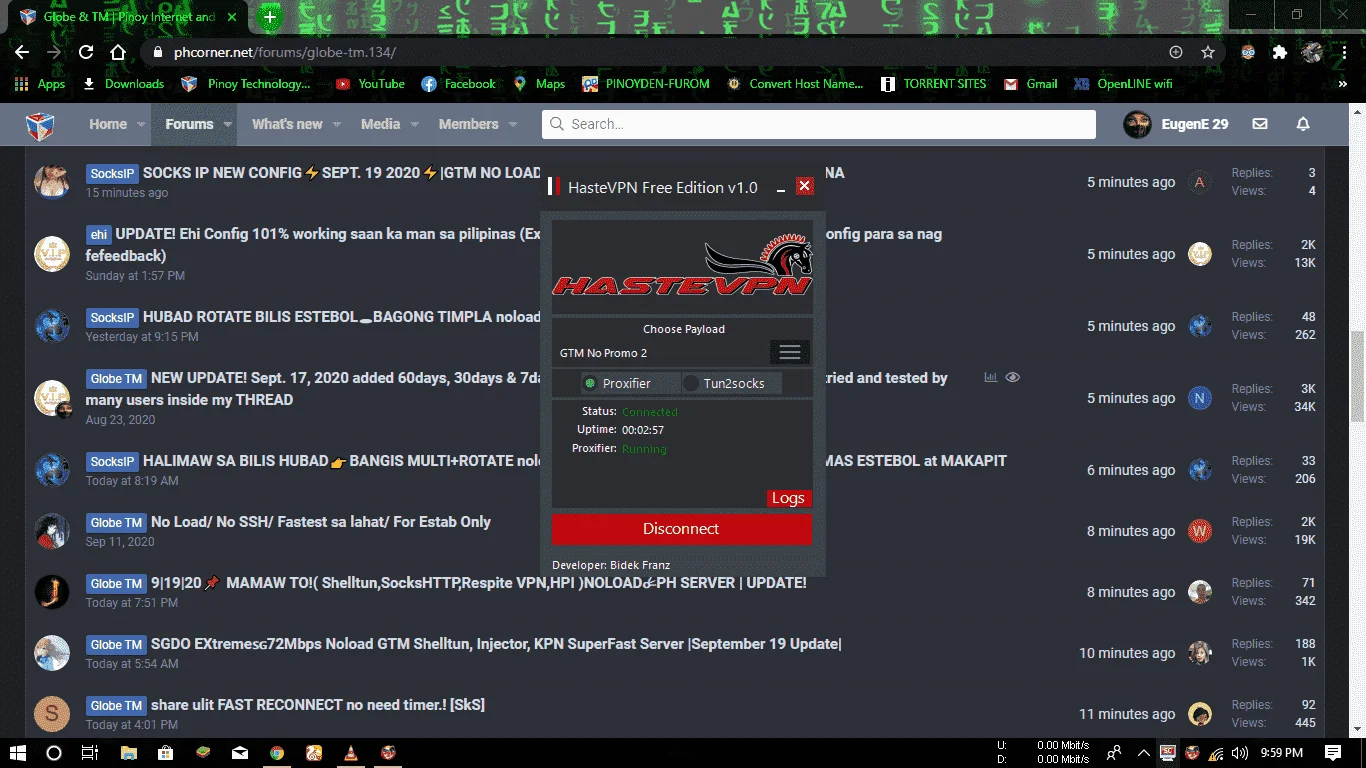Viewport: 1366px width, 768px height.
Task: Open the Forums menu item
Action: 189,124
